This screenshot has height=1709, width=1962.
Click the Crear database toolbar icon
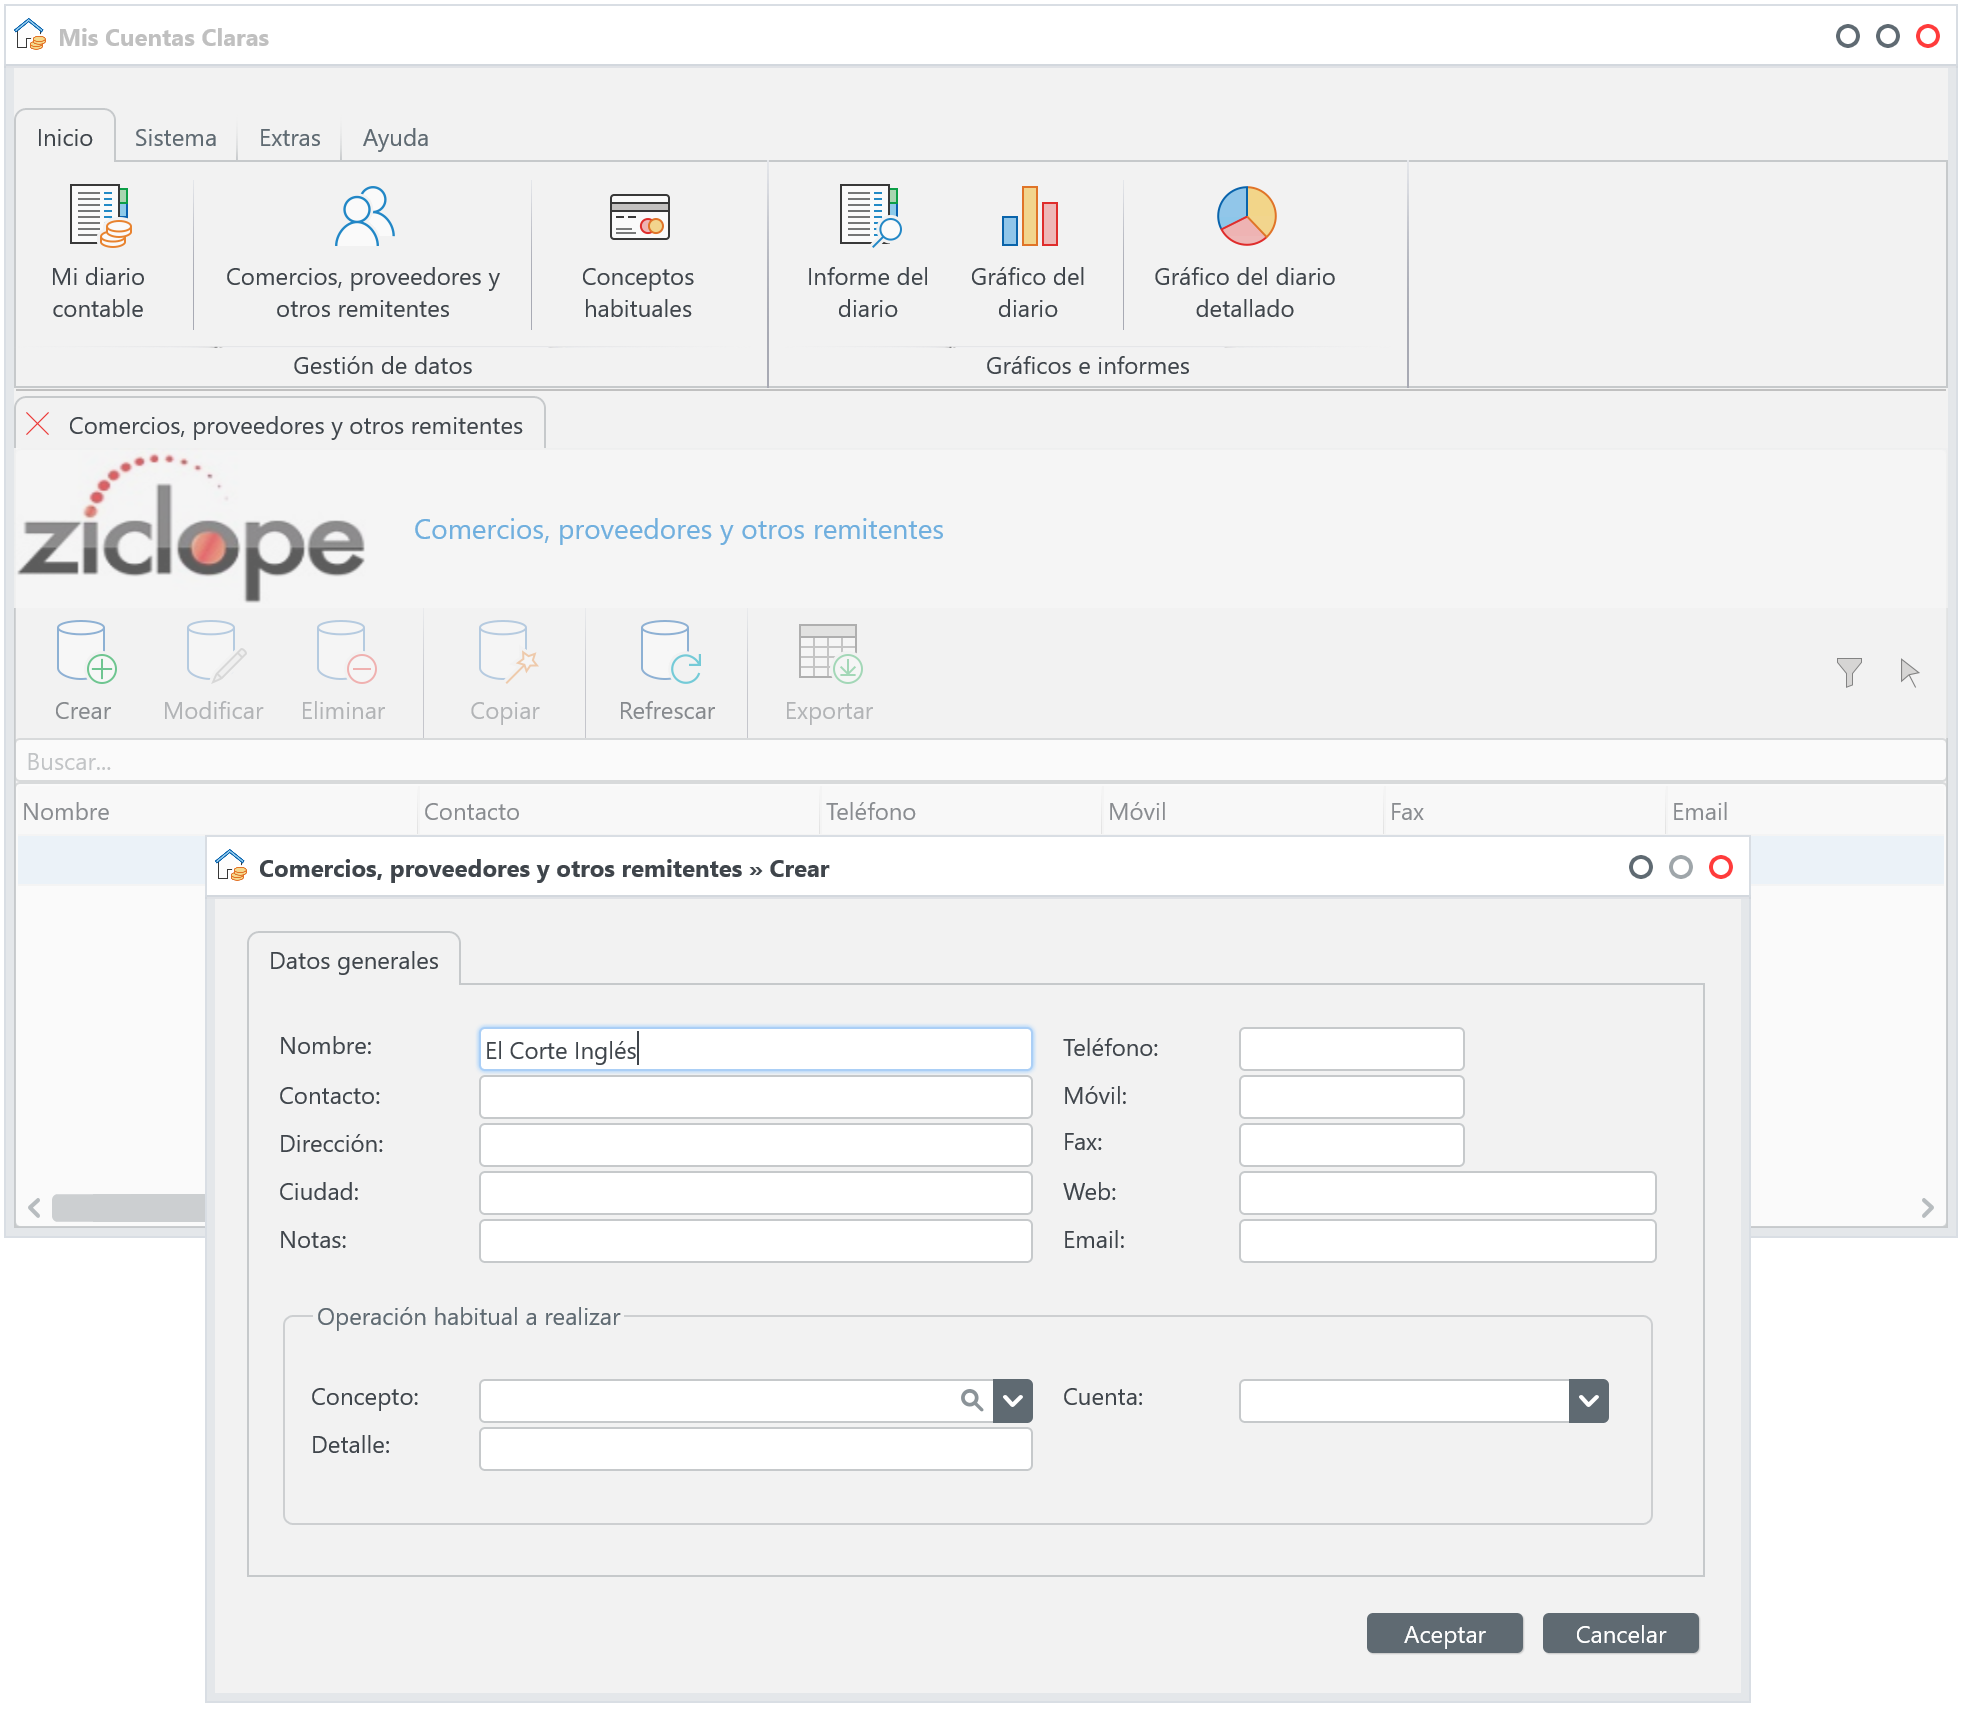(84, 653)
